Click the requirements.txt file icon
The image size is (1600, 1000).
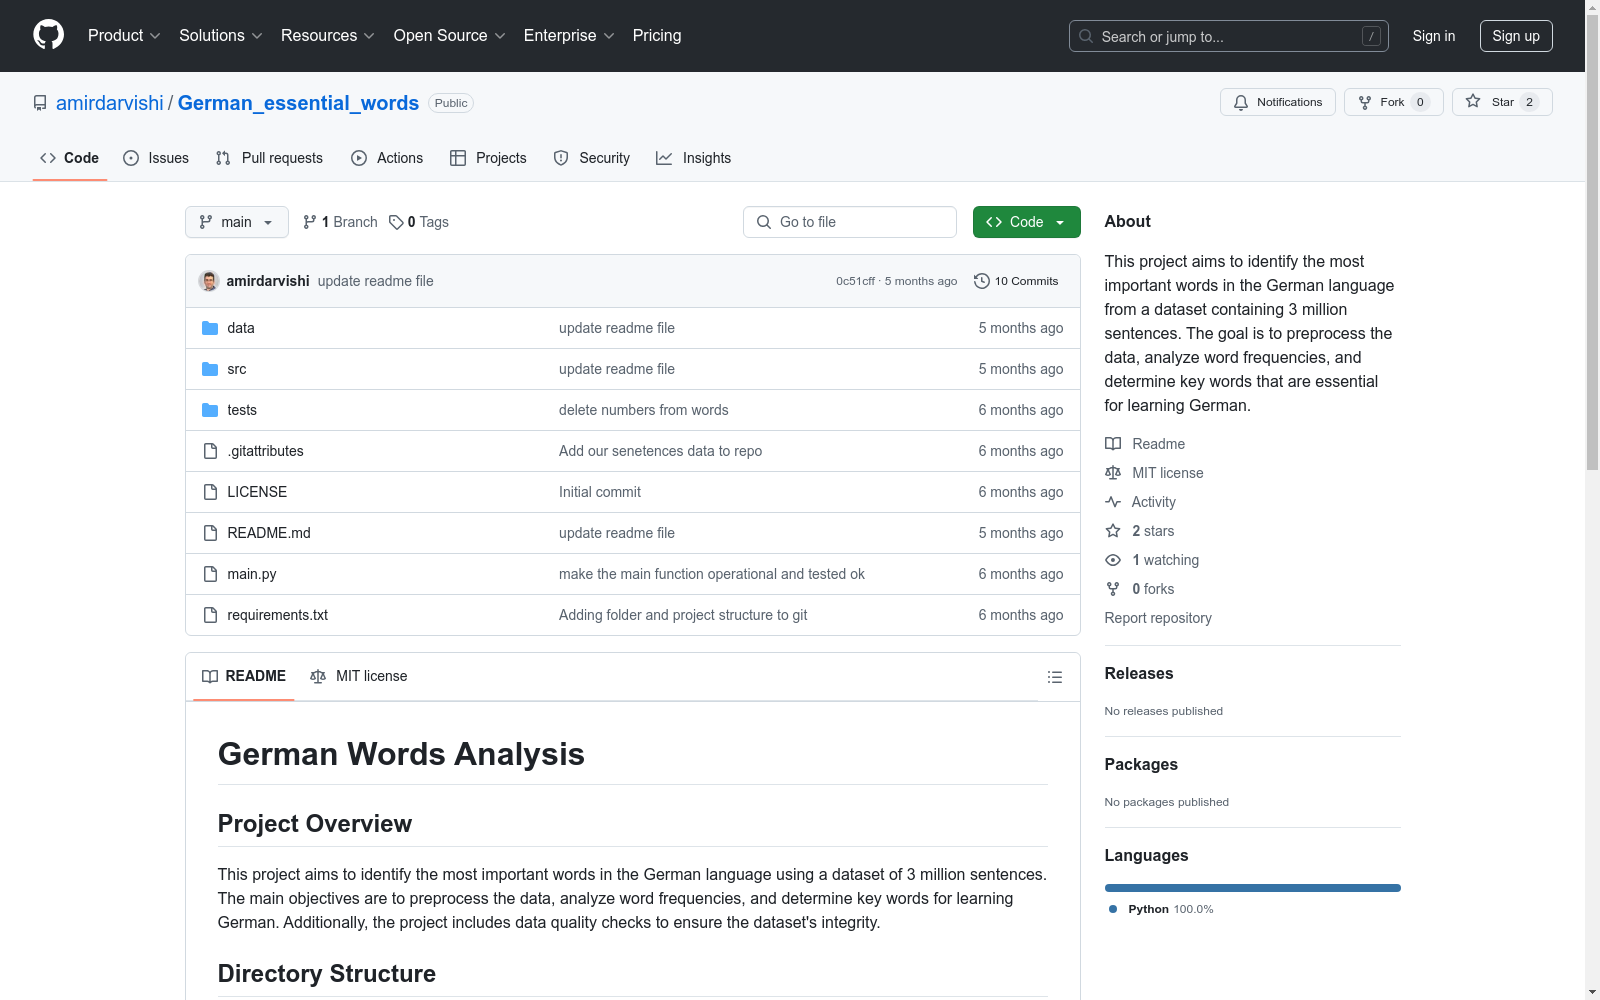[210, 615]
